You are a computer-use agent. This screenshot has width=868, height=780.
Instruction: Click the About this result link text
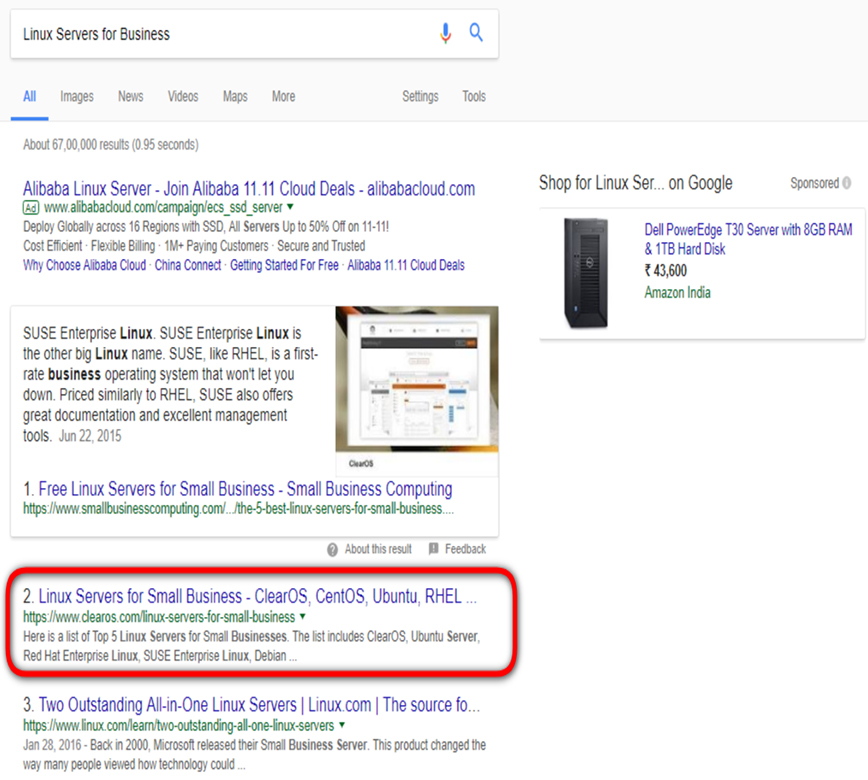coord(378,549)
